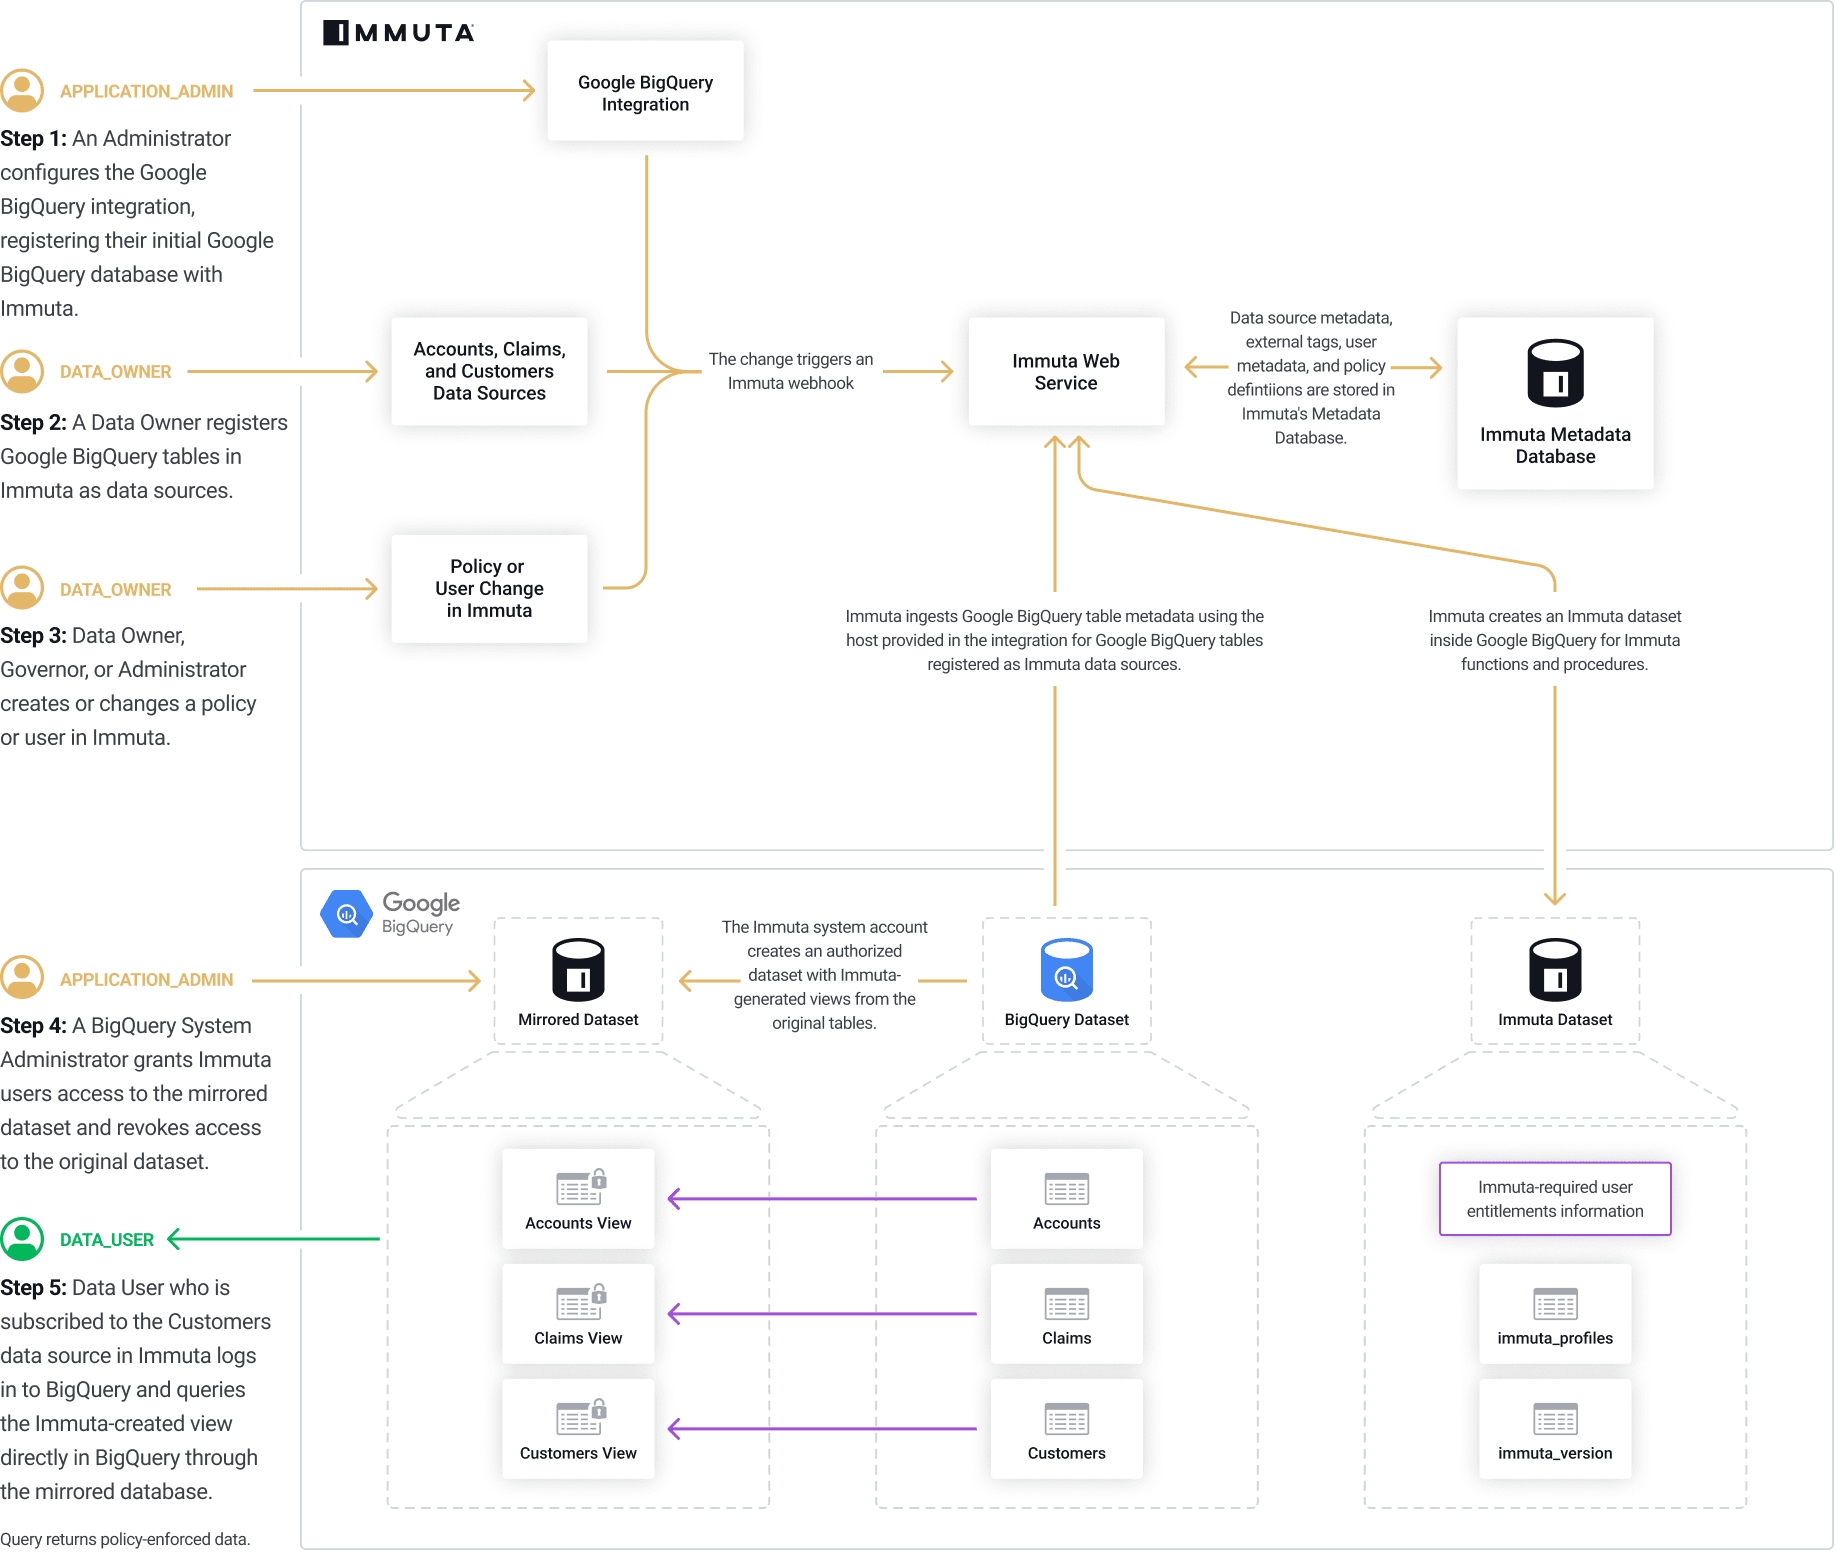This screenshot has height=1552, width=1836.
Task: Click the Google BigQuery Integration box
Action: coord(645,92)
